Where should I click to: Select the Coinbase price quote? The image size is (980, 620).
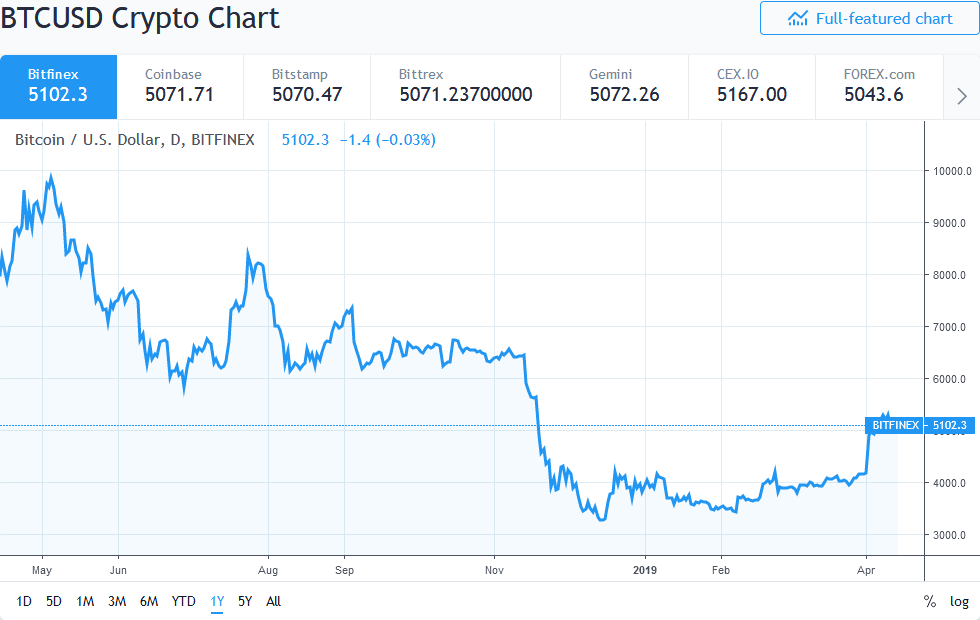point(182,86)
